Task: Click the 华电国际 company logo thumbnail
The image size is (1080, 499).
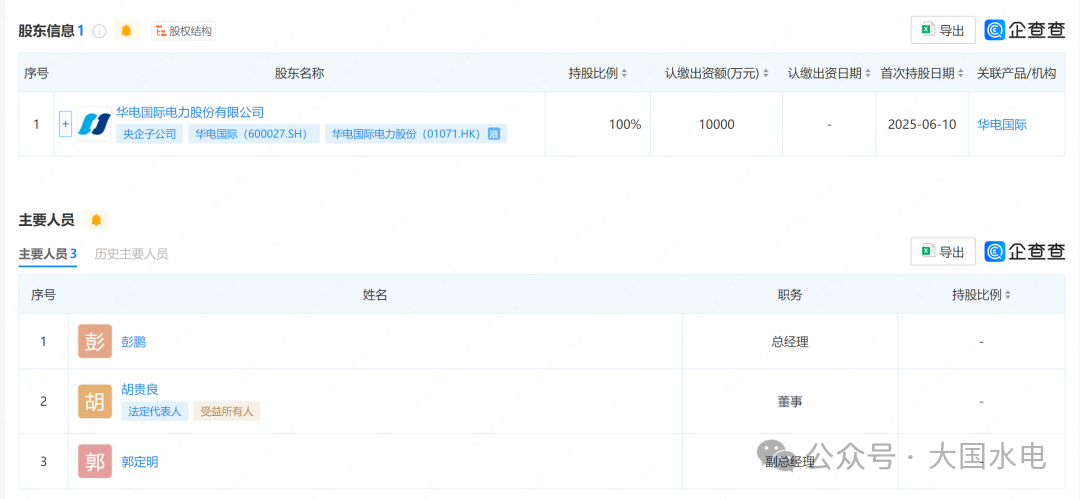Action: pos(94,124)
